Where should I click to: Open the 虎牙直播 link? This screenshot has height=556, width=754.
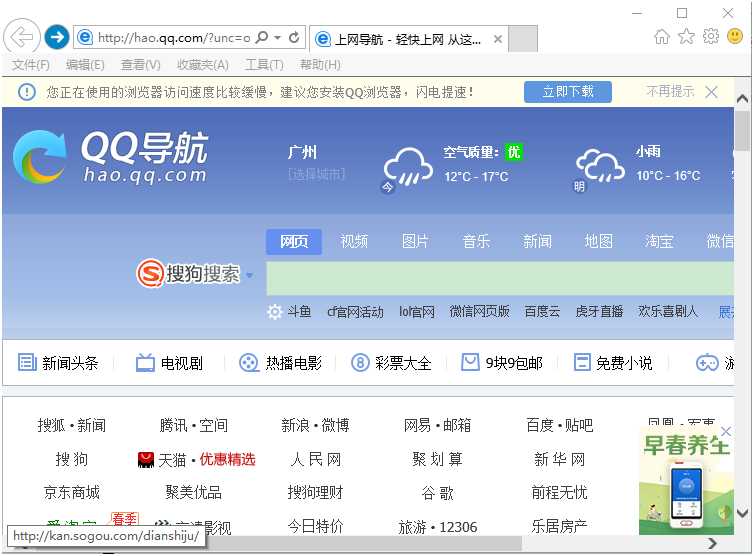[599, 312]
